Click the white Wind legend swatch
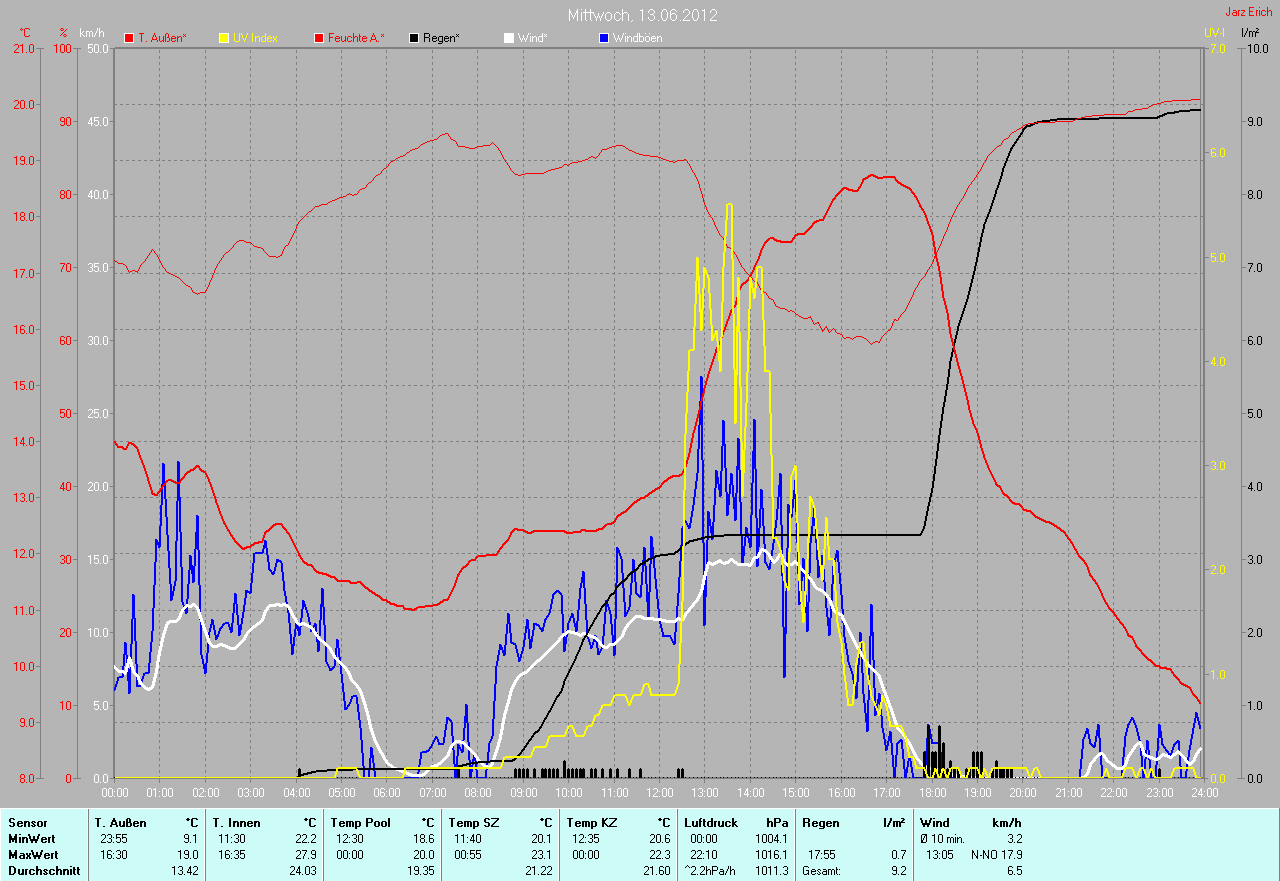 pyautogui.click(x=508, y=38)
